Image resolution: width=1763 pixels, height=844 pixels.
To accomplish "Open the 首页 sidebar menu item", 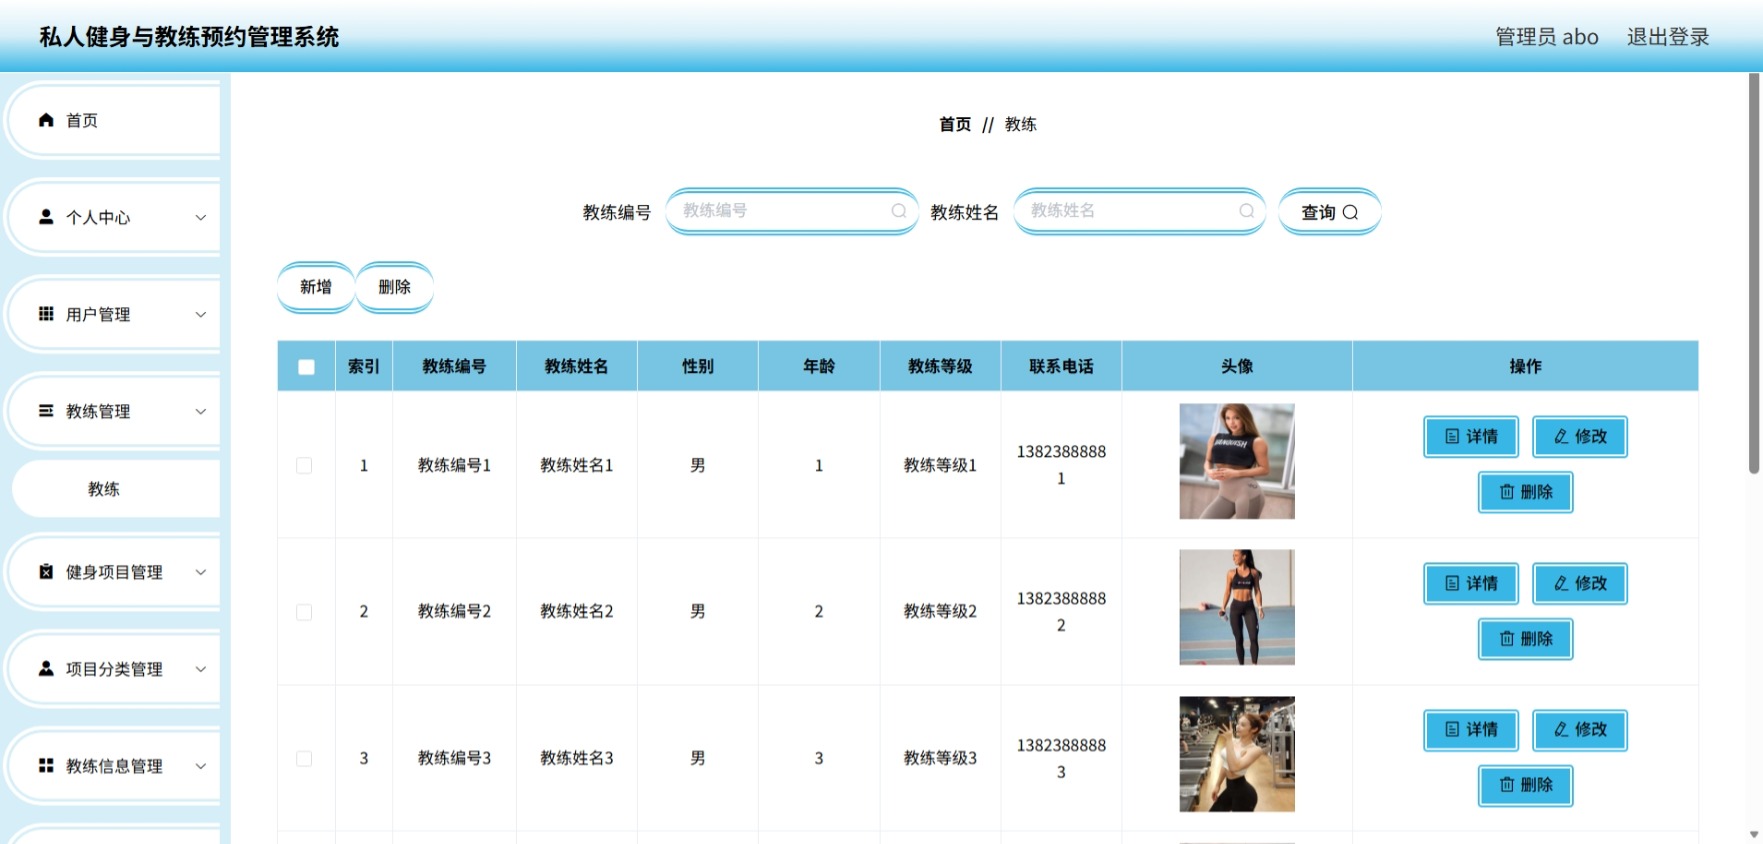I will [114, 120].
